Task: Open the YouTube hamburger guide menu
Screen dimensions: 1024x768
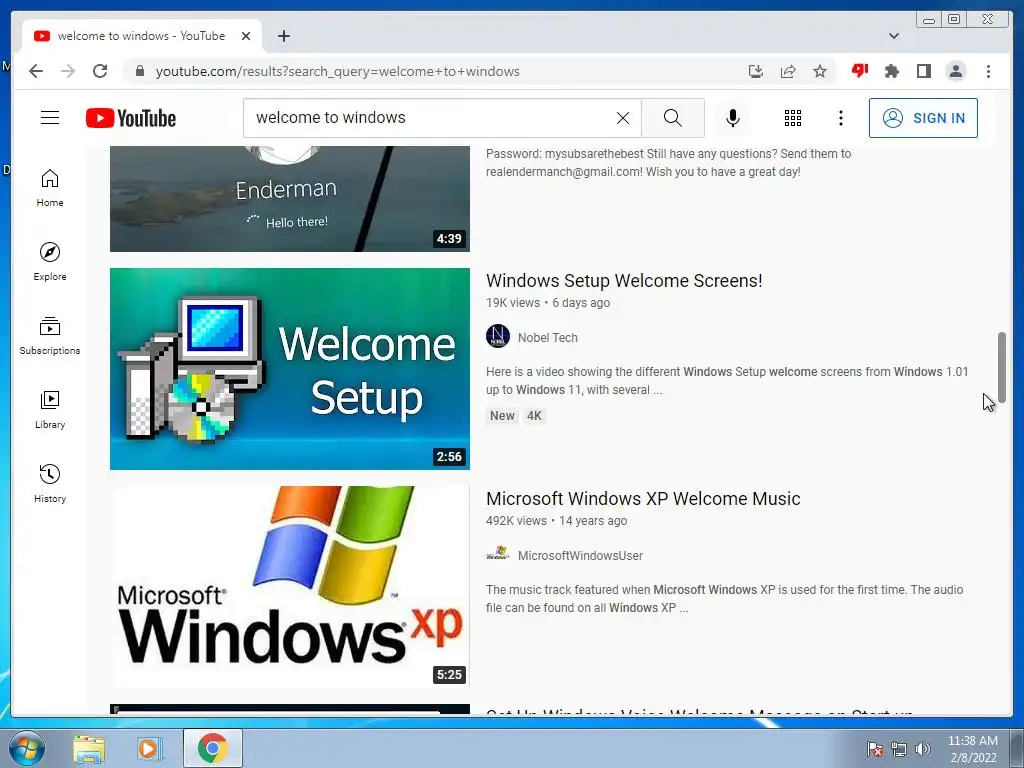Action: pos(50,118)
